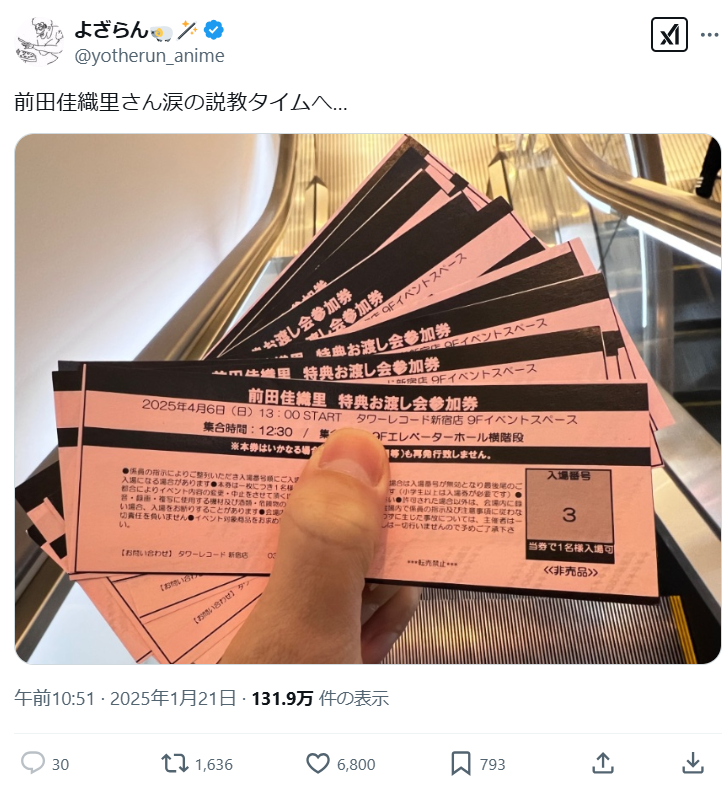This screenshot has height=791, width=728.
Task: Open the three-dot more options menu
Action: click(x=709, y=34)
